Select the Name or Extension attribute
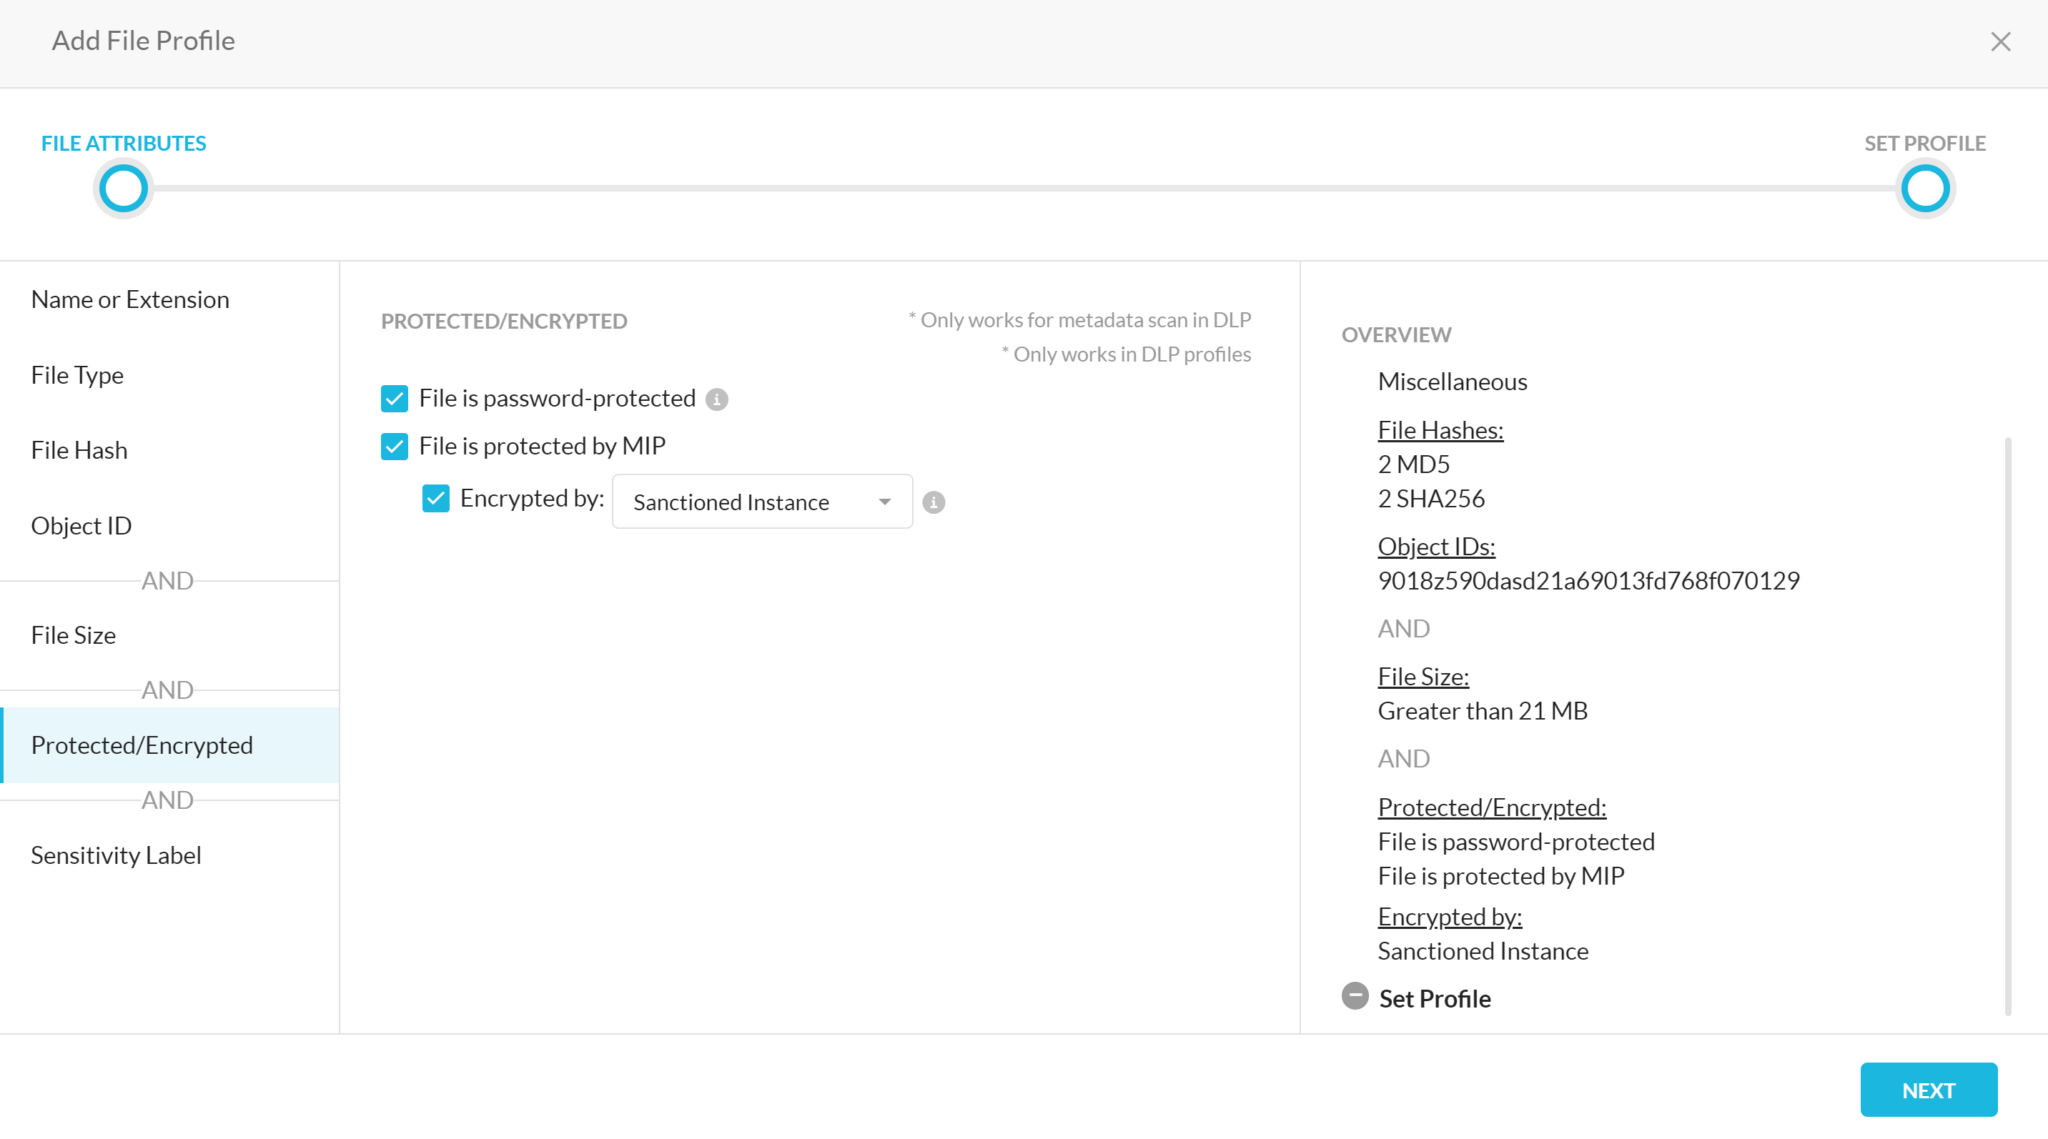Image resolution: width=2048 pixels, height=1139 pixels. pos(130,299)
